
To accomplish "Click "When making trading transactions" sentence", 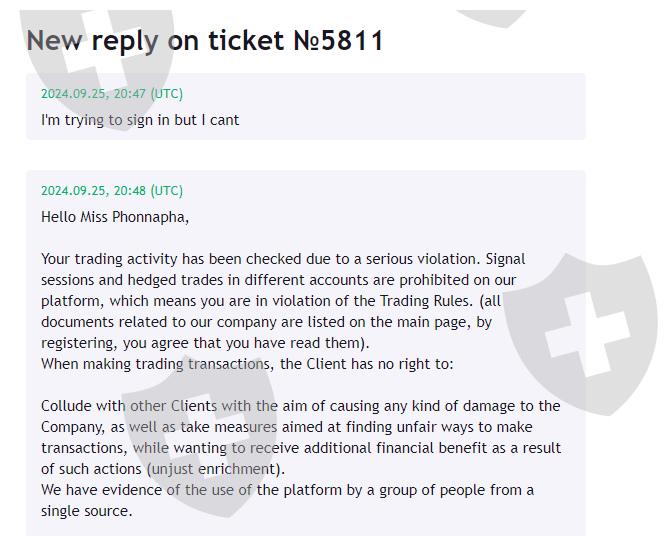I will tap(247, 364).
